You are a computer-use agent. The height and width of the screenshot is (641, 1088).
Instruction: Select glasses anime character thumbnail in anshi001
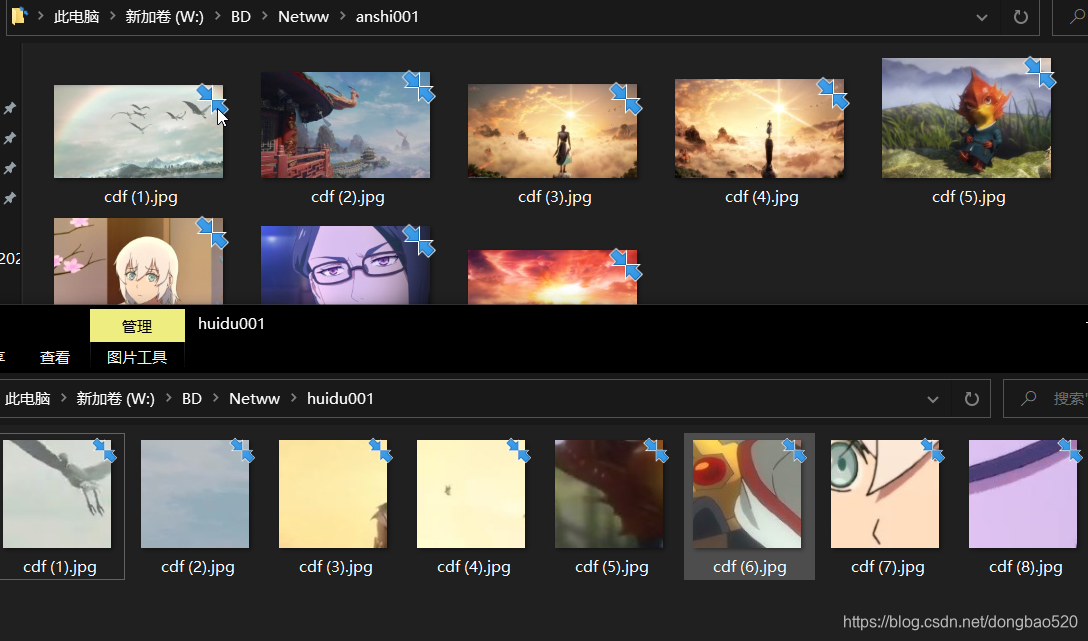coord(346,265)
